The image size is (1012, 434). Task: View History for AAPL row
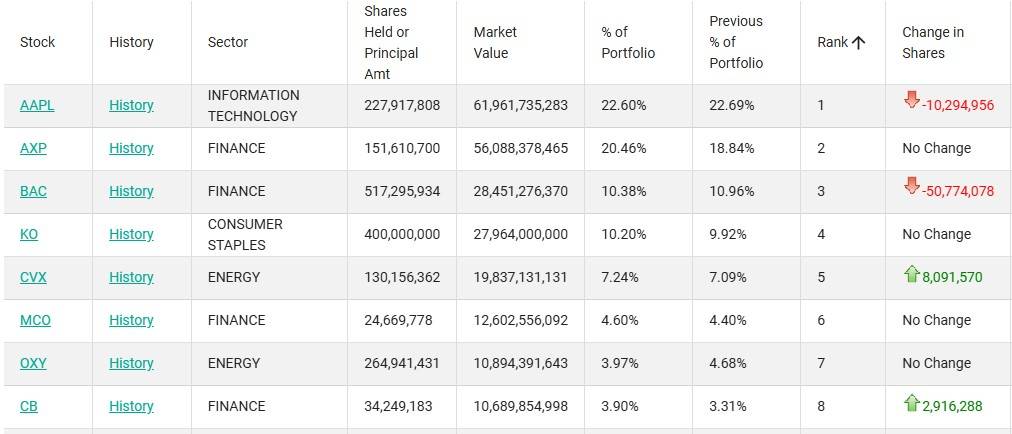click(x=131, y=105)
